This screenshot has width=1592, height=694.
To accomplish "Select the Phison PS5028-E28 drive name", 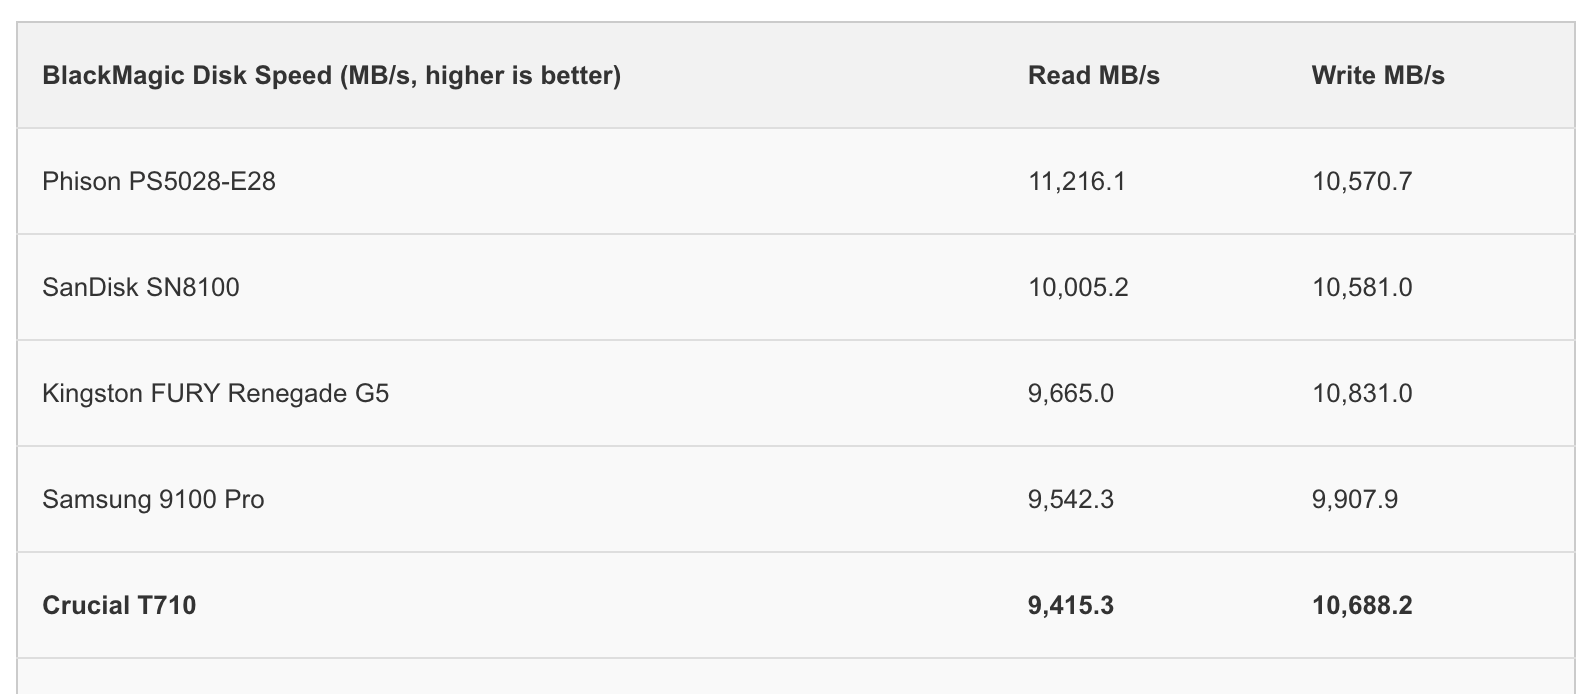I will click(x=159, y=182).
